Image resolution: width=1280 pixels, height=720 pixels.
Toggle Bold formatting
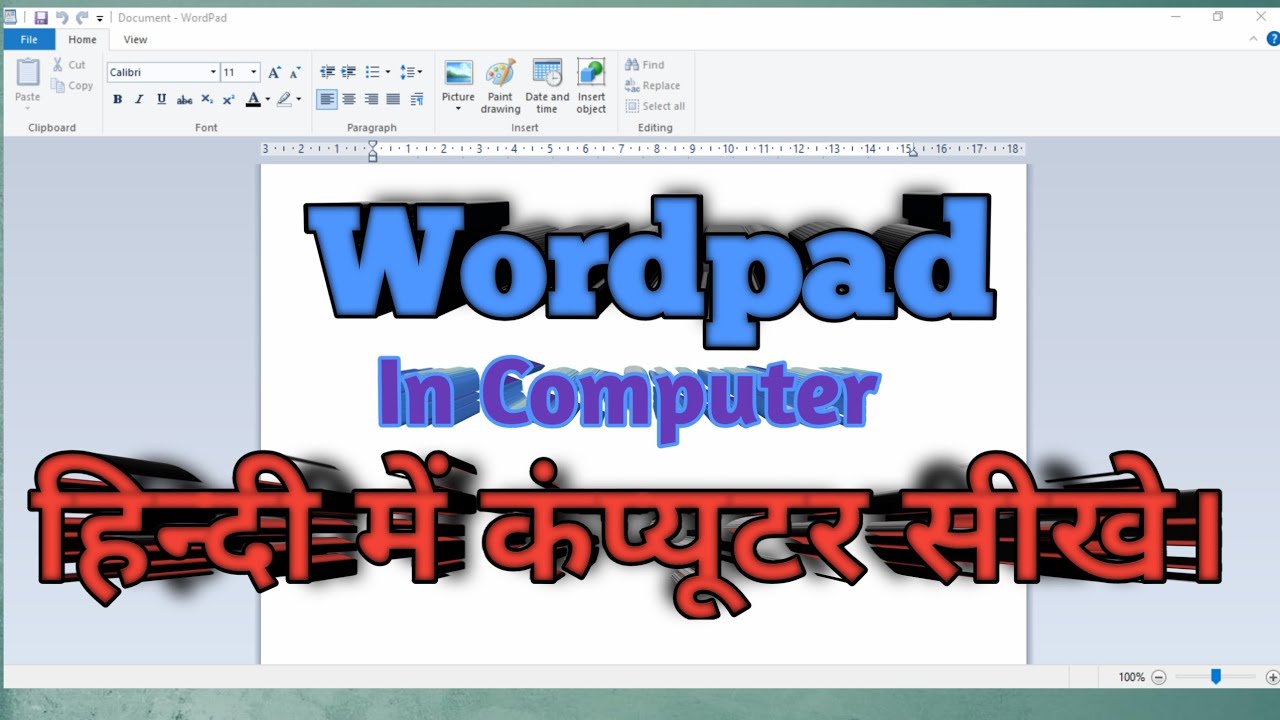[117, 99]
